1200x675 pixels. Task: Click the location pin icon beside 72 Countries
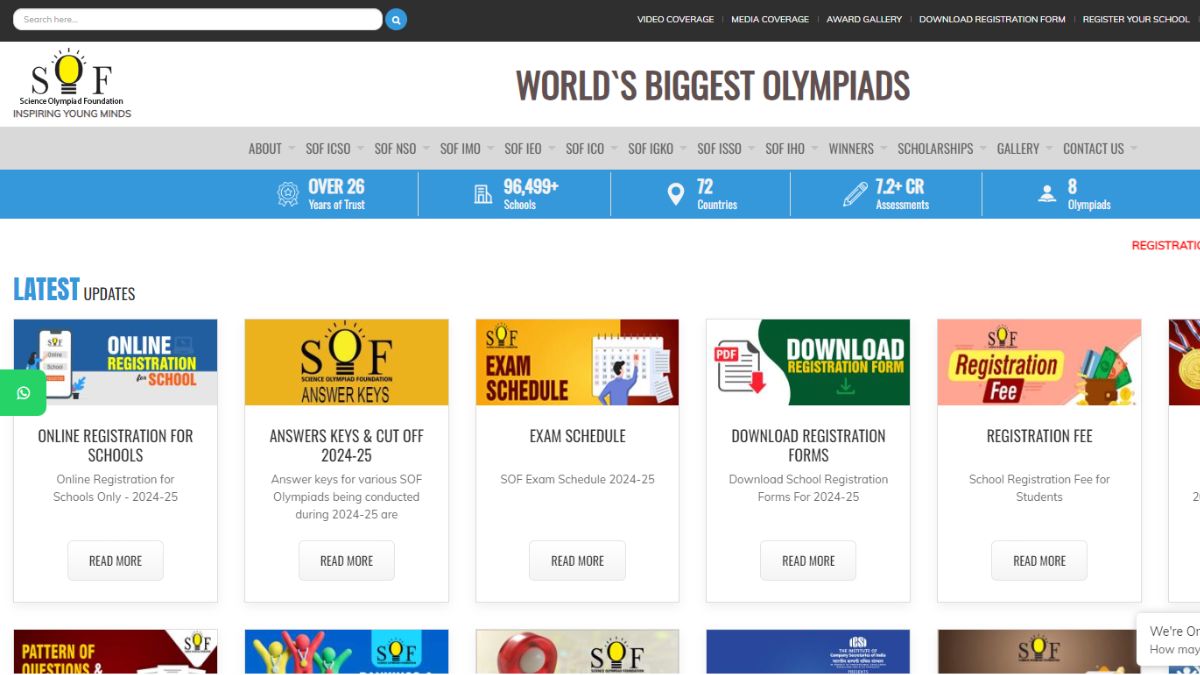pos(676,194)
